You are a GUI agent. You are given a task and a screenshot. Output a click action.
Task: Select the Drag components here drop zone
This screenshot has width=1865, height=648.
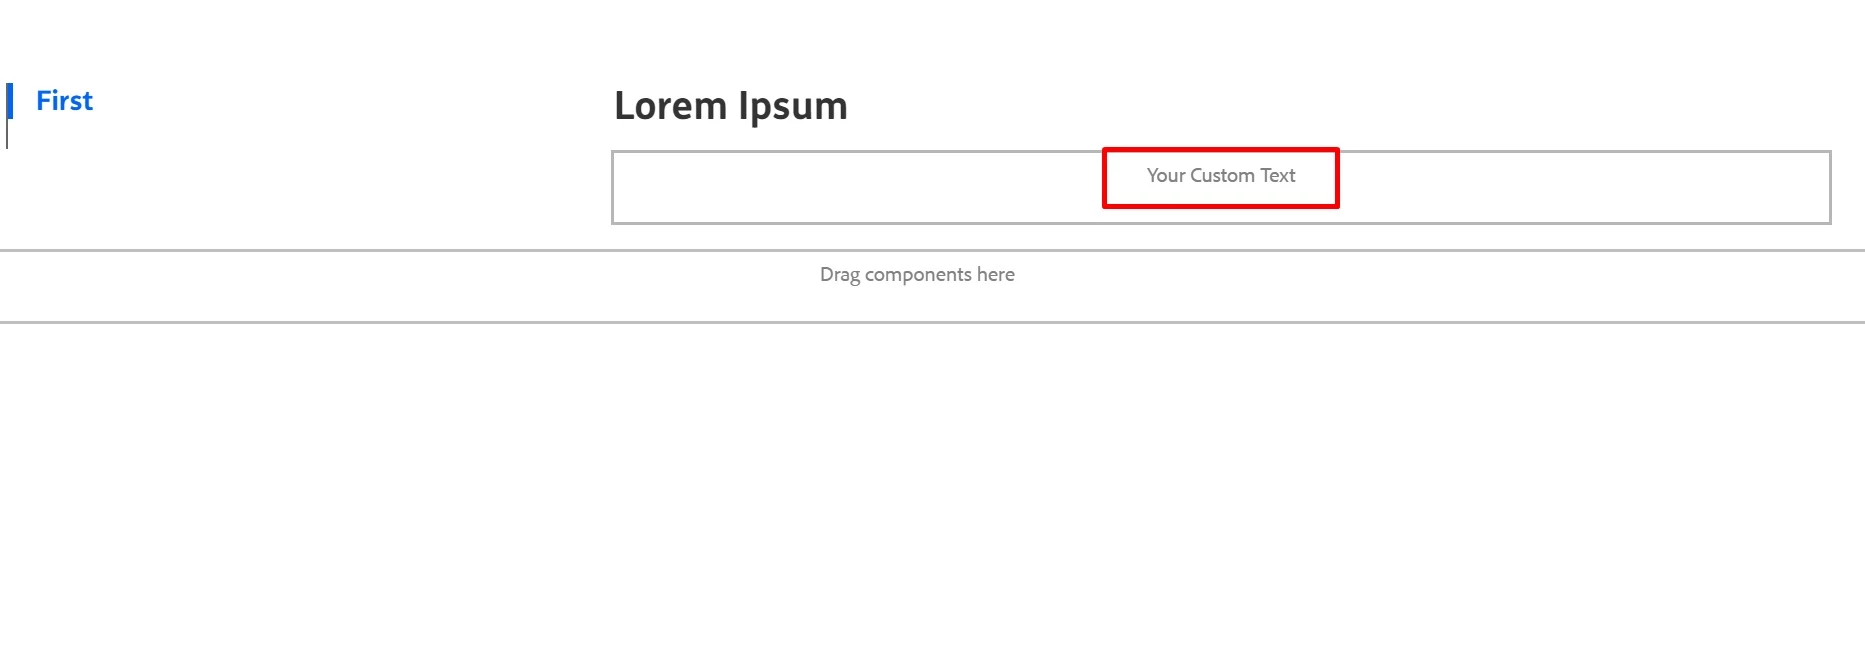932,286
